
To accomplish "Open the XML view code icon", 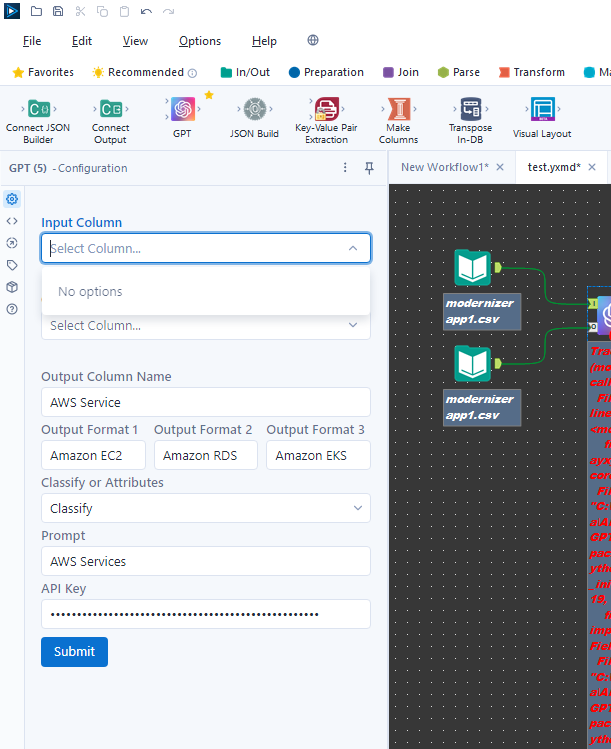I will 12,221.
